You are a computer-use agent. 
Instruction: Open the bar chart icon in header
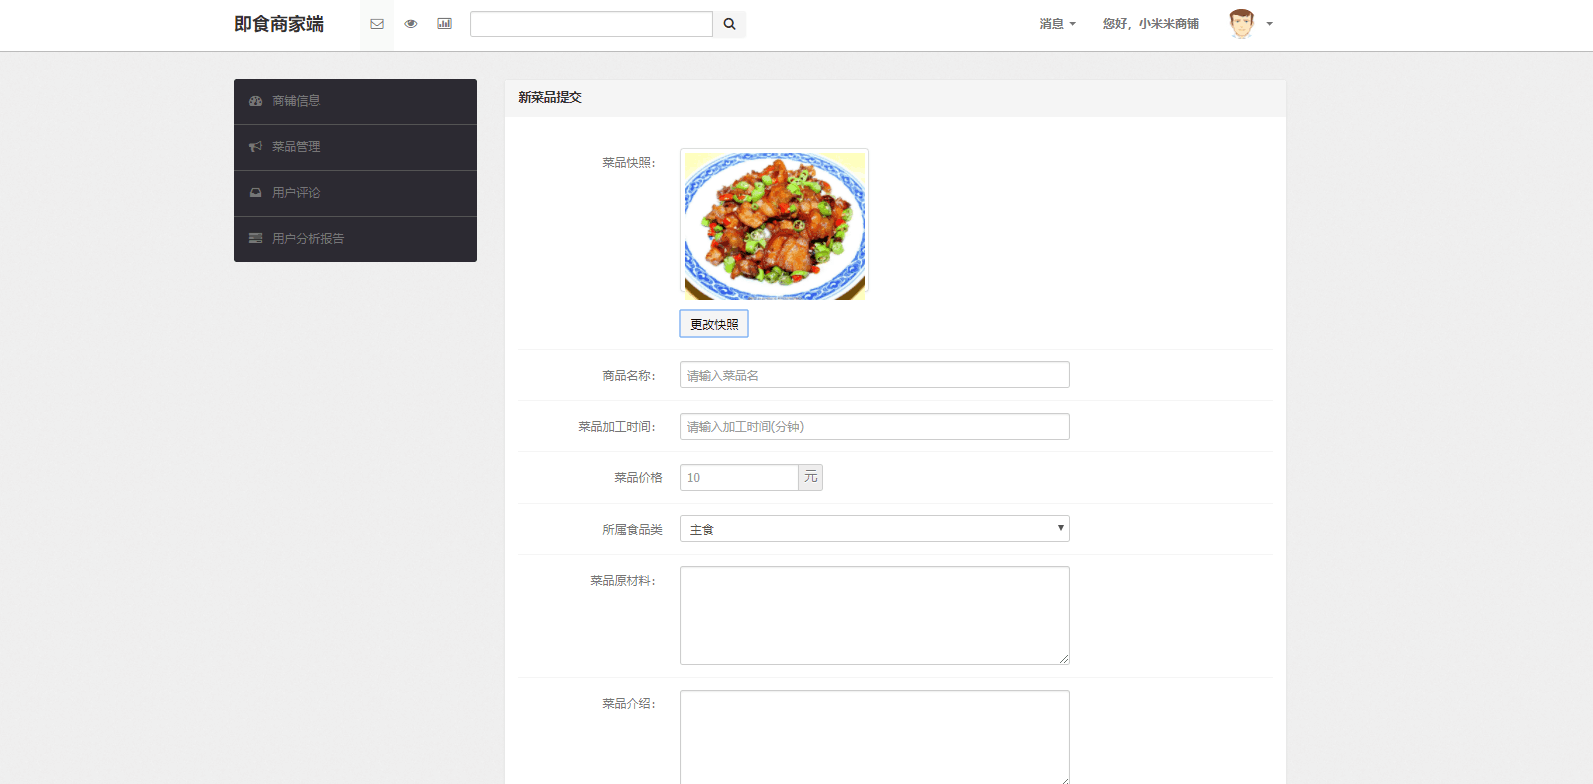coord(445,24)
